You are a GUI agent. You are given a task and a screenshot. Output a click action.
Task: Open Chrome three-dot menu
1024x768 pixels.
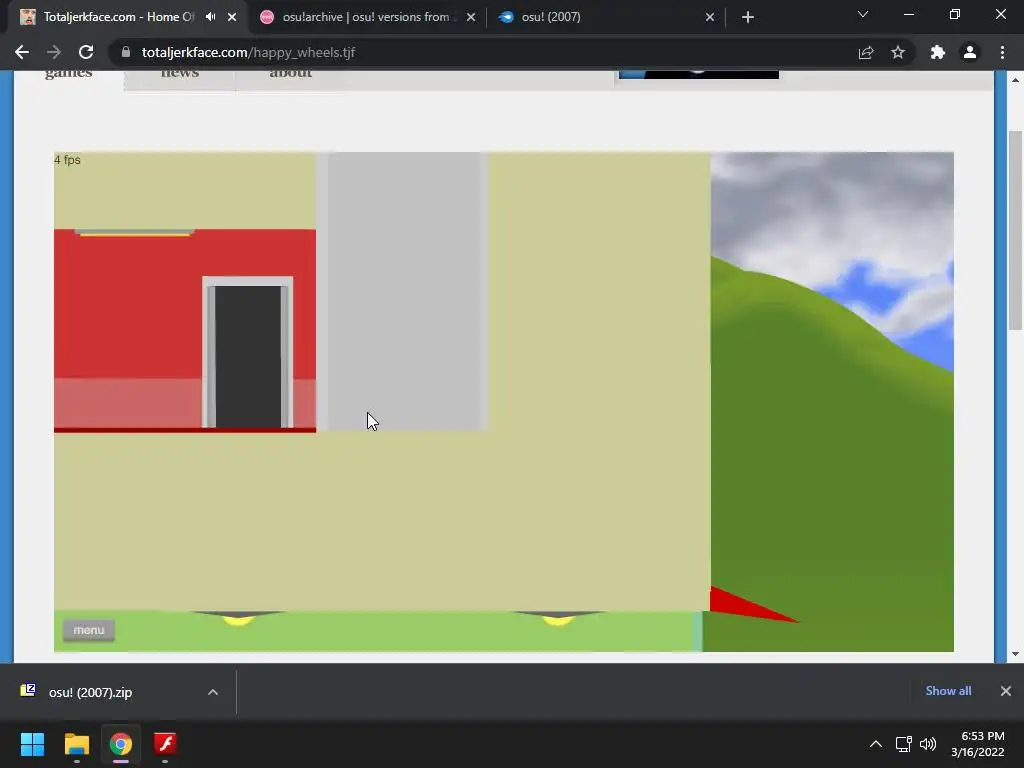point(1002,52)
